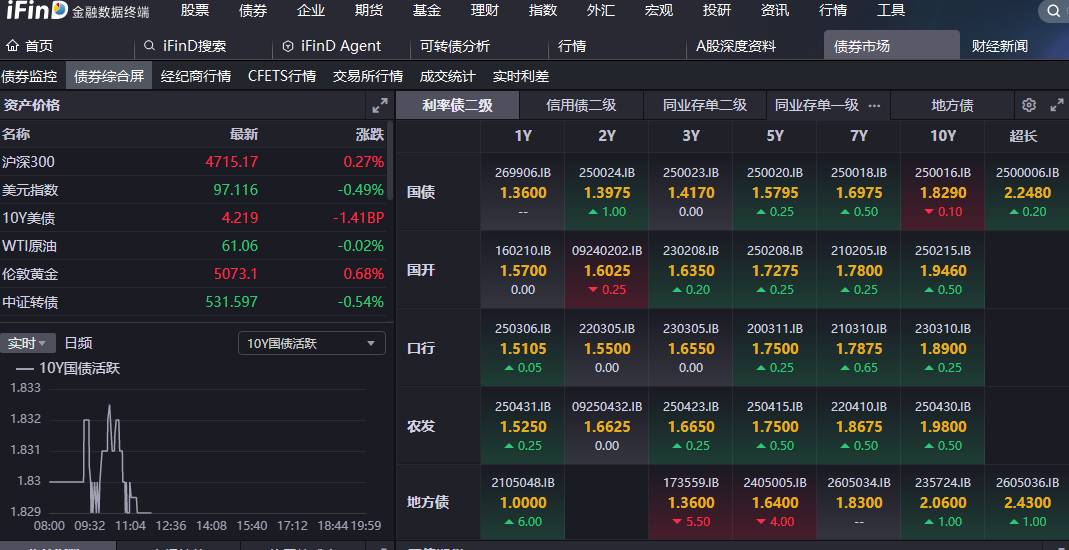Open the 财经新闻 tab
Image resolution: width=1069 pixels, height=550 pixels.
(999, 46)
